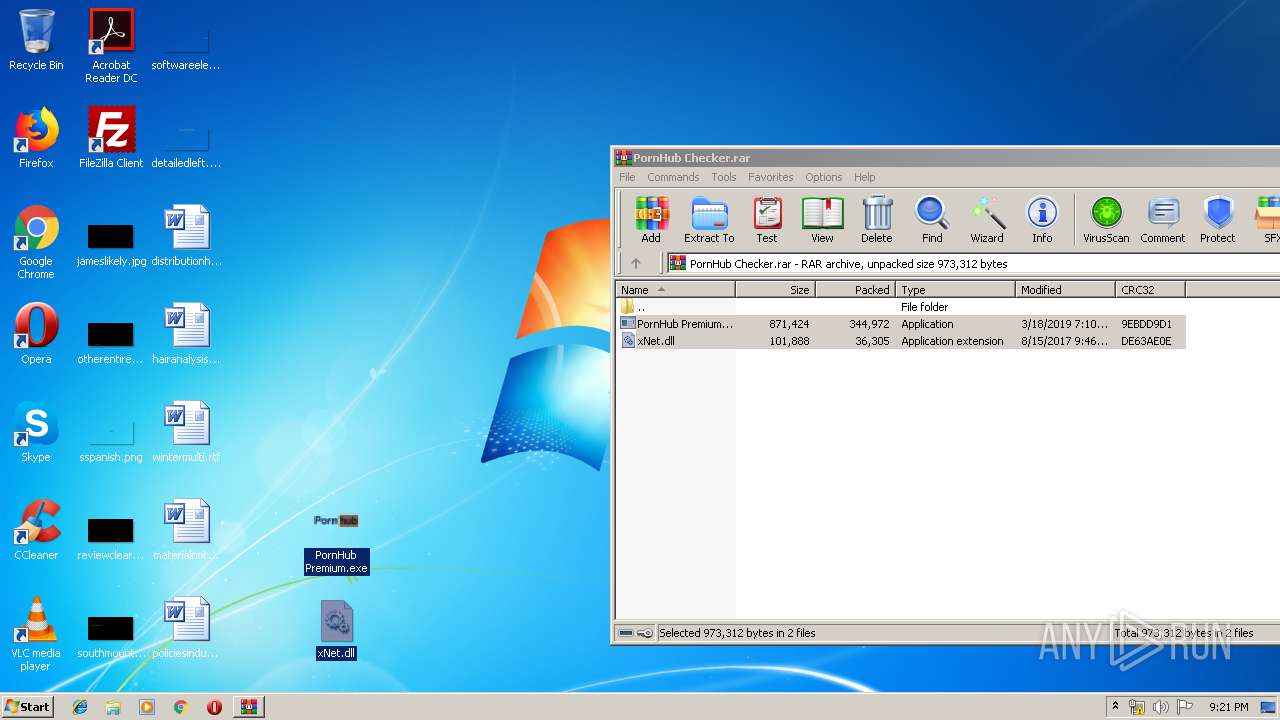Select Skype desktop shortcut
The image size is (1280, 720).
(x=36, y=432)
